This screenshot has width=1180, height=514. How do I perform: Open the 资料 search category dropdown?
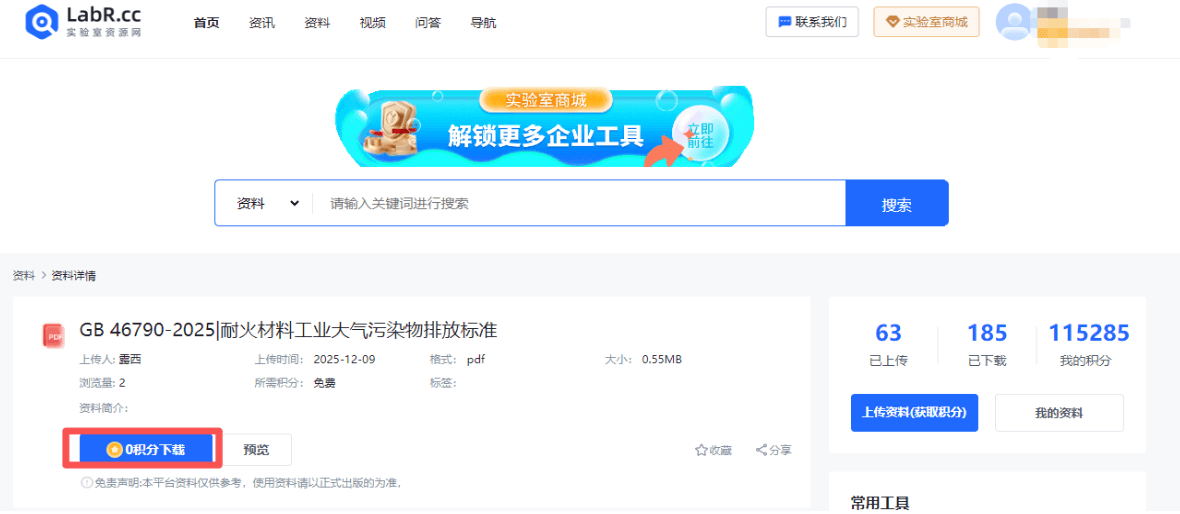click(268, 203)
